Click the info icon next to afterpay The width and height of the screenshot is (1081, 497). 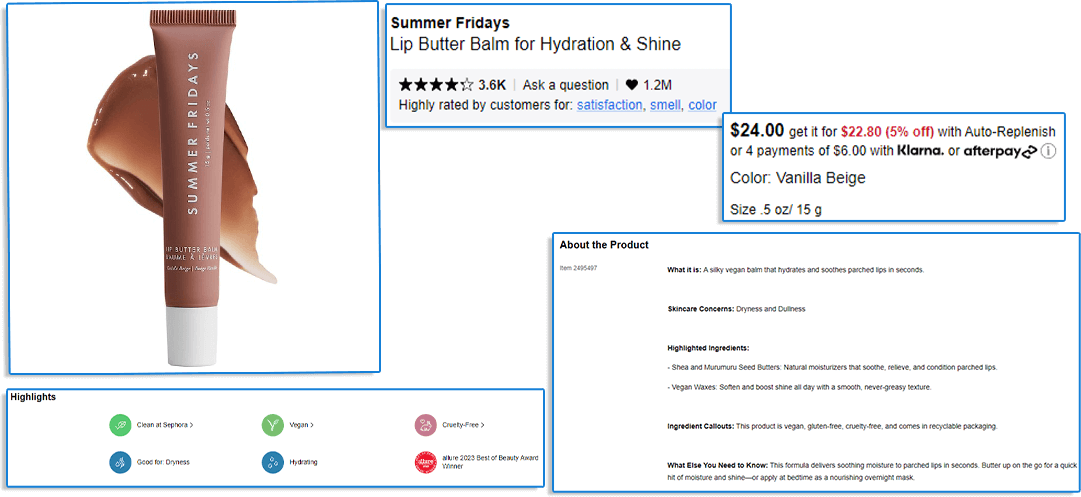1048,151
